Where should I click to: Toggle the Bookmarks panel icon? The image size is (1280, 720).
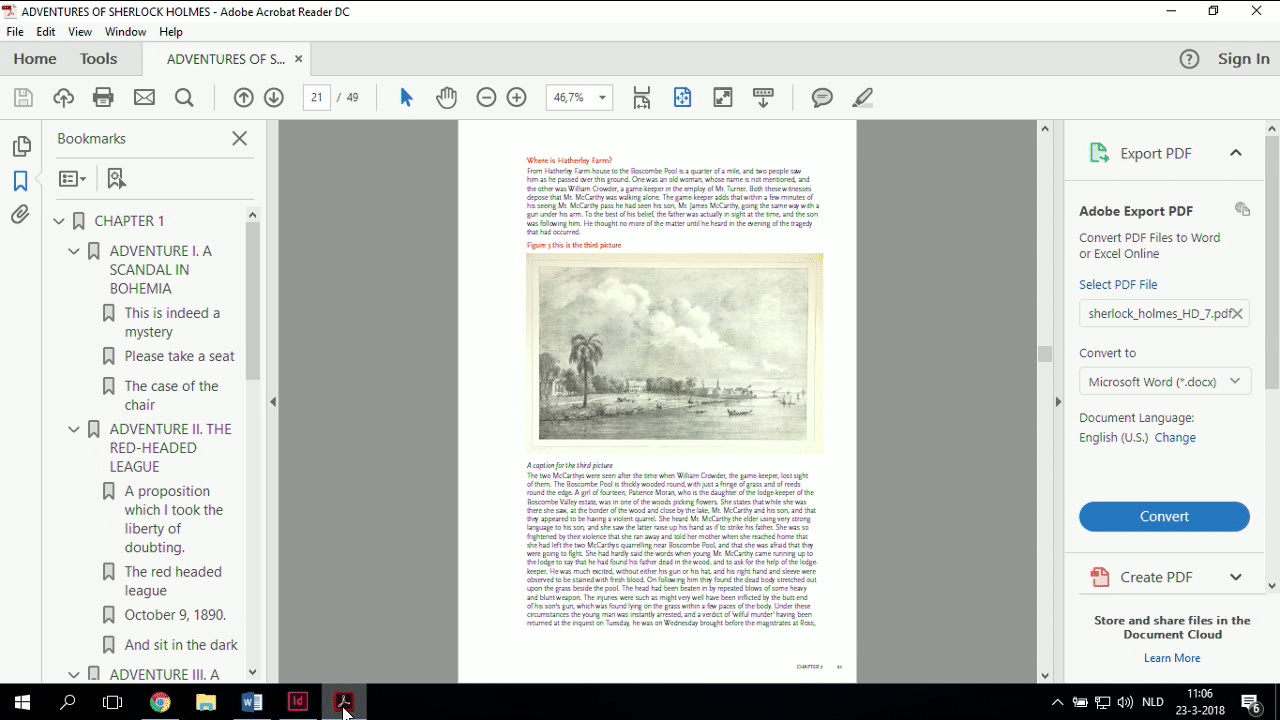[x=20, y=181]
